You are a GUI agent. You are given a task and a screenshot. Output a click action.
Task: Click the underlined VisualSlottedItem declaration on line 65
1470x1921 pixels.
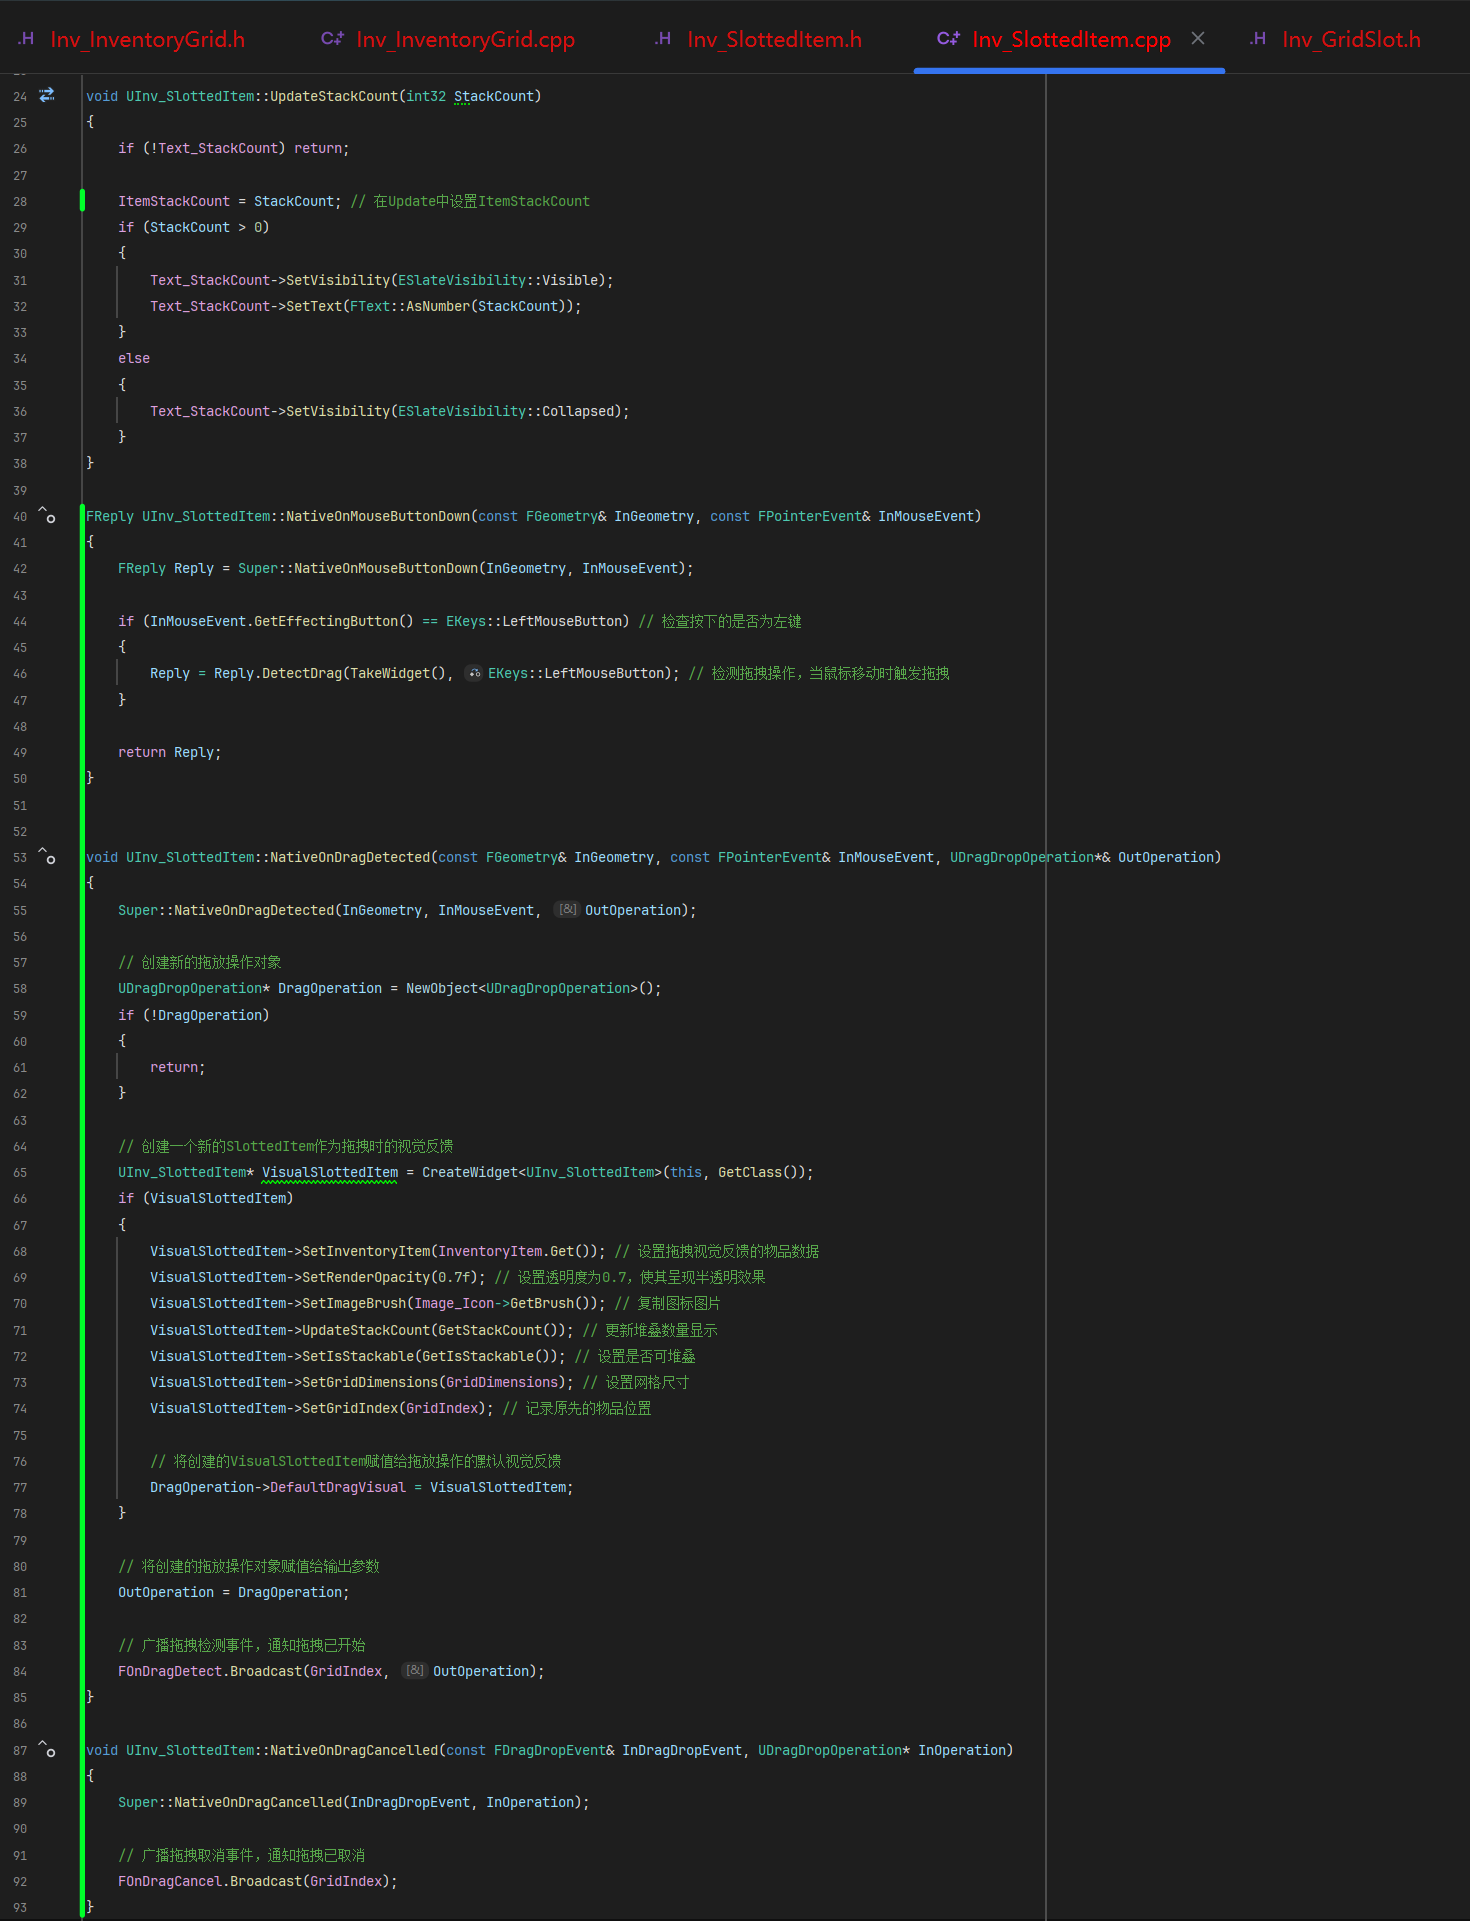coord(330,1172)
